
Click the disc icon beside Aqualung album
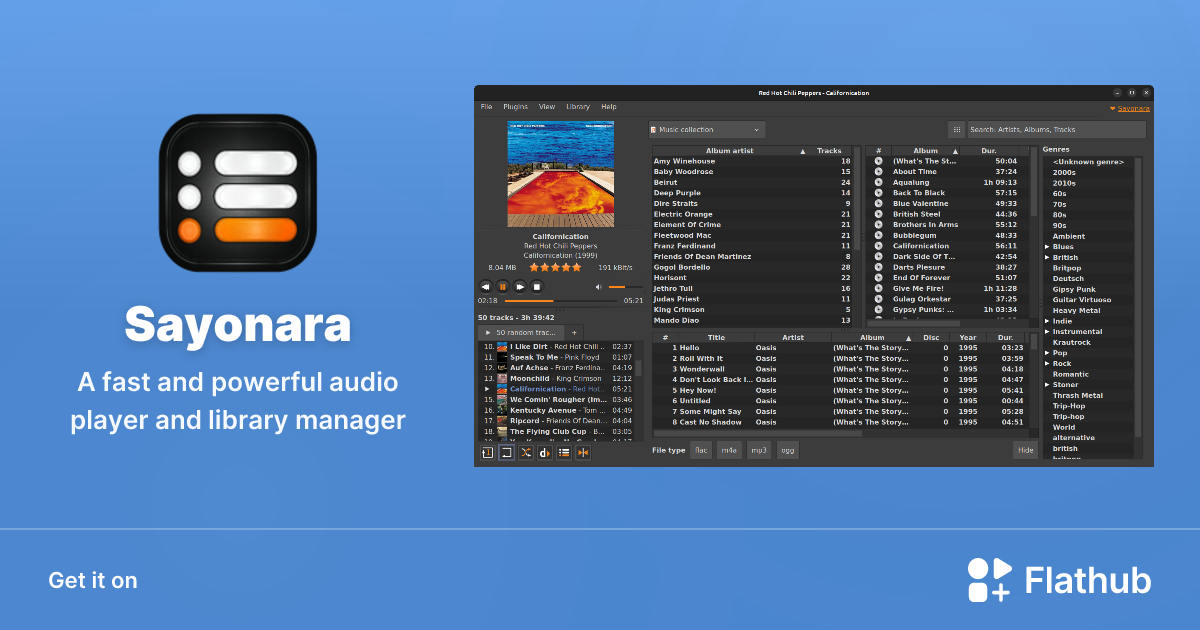click(x=878, y=182)
